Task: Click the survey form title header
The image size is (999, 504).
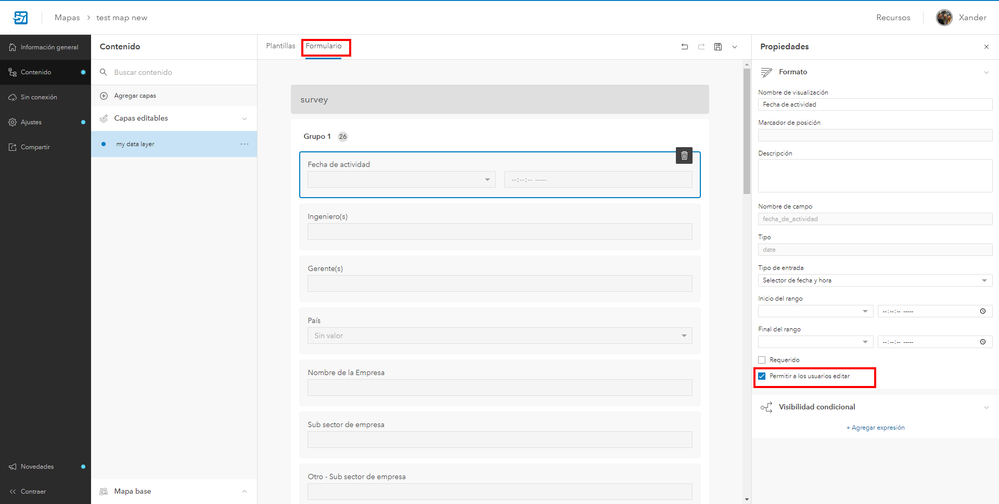Action: (500, 100)
